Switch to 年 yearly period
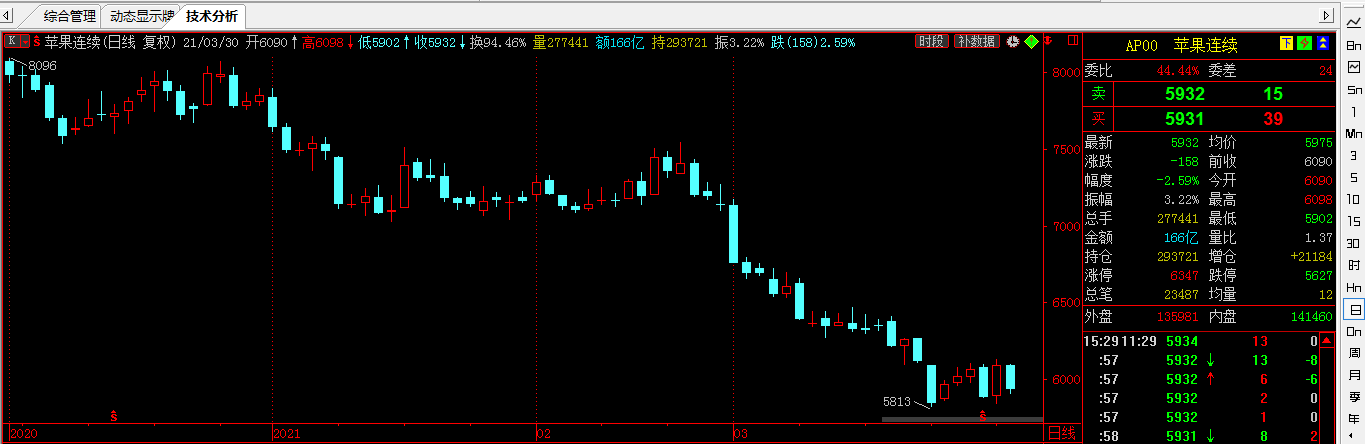This screenshot has width=1365, height=444. coord(1354,418)
